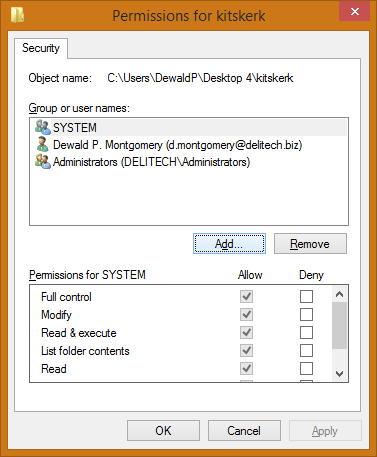Click the Apply button

pyautogui.click(x=325, y=431)
